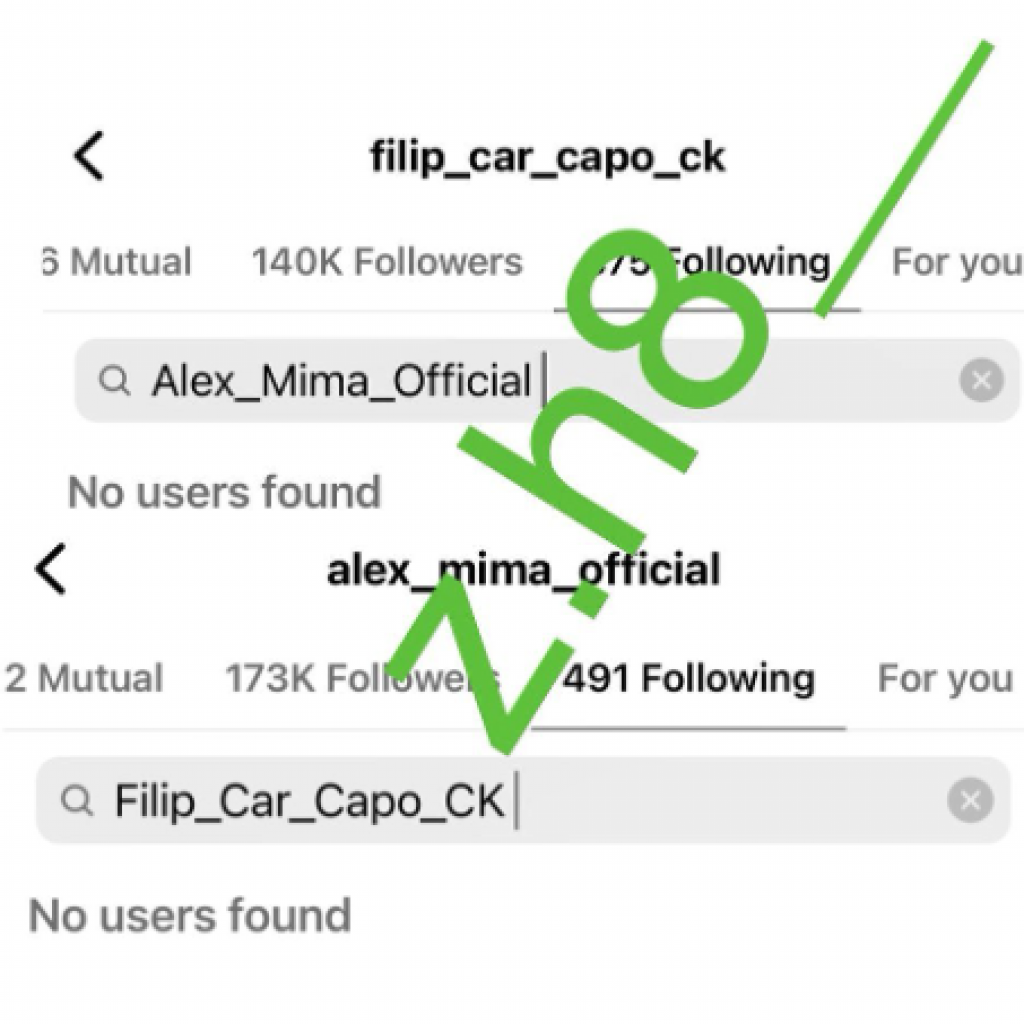The width and height of the screenshot is (1024, 1024).
Task: Click No users found under Alex_Mima_Official search
Action: pyautogui.click(x=224, y=492)
